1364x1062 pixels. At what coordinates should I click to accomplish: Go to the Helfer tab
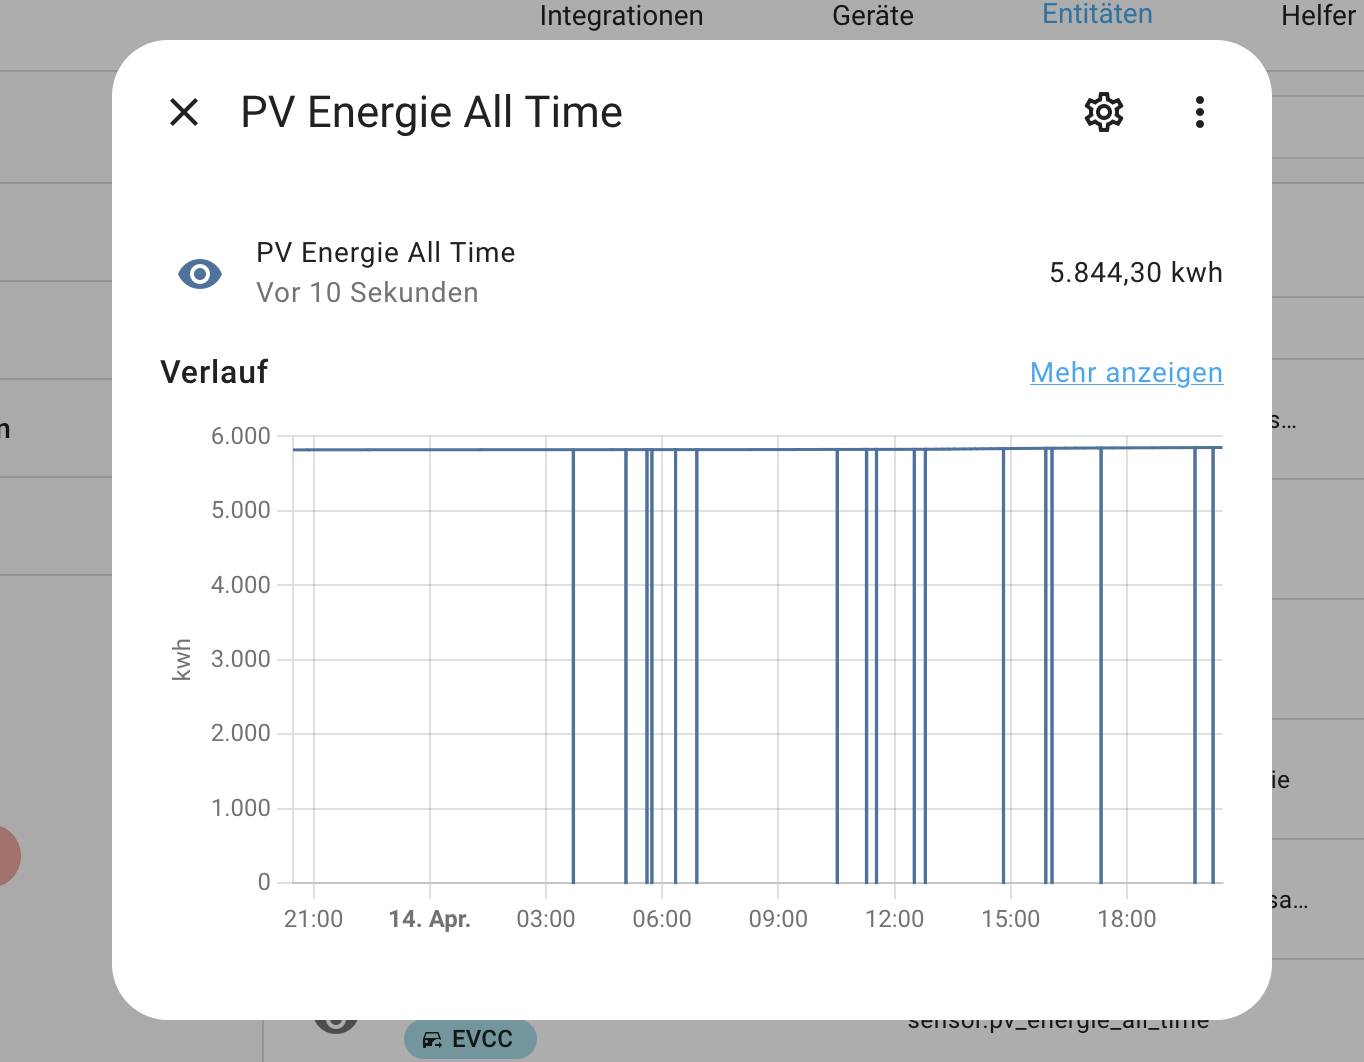point(1317,16)
